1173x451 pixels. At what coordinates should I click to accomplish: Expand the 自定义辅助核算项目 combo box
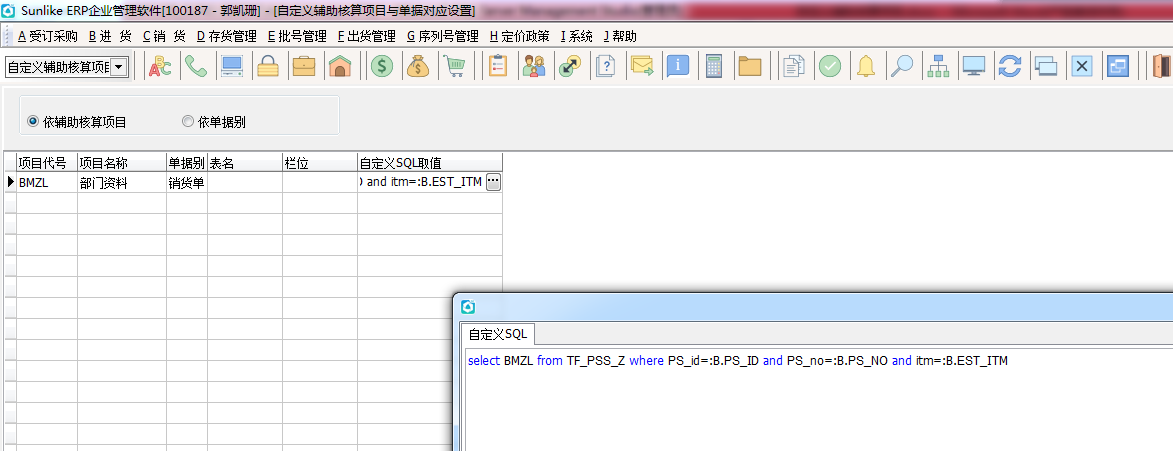click(119, 67)
